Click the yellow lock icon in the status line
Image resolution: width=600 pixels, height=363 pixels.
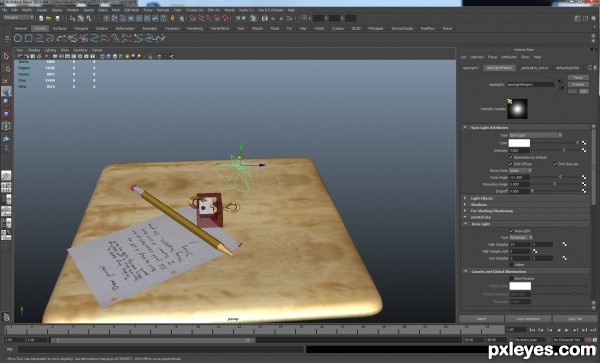172,18
